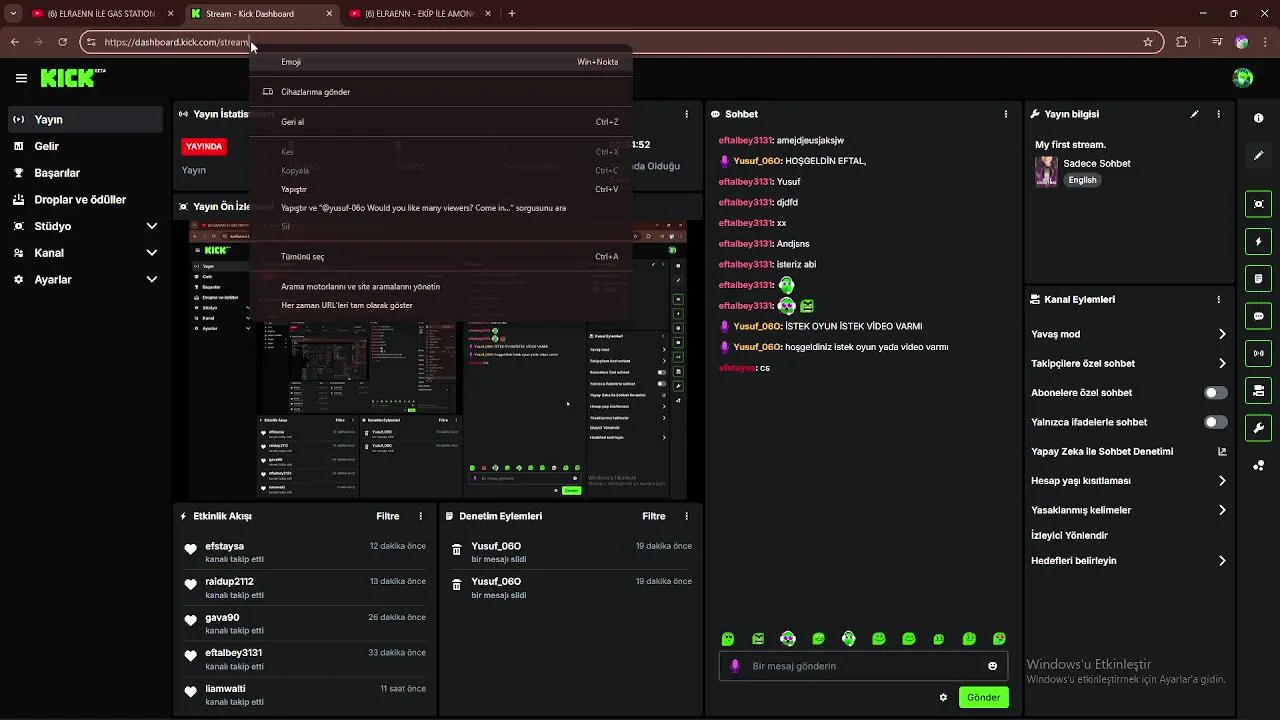Click the pencil icon in right sidebar

(x=1258, y=156)
